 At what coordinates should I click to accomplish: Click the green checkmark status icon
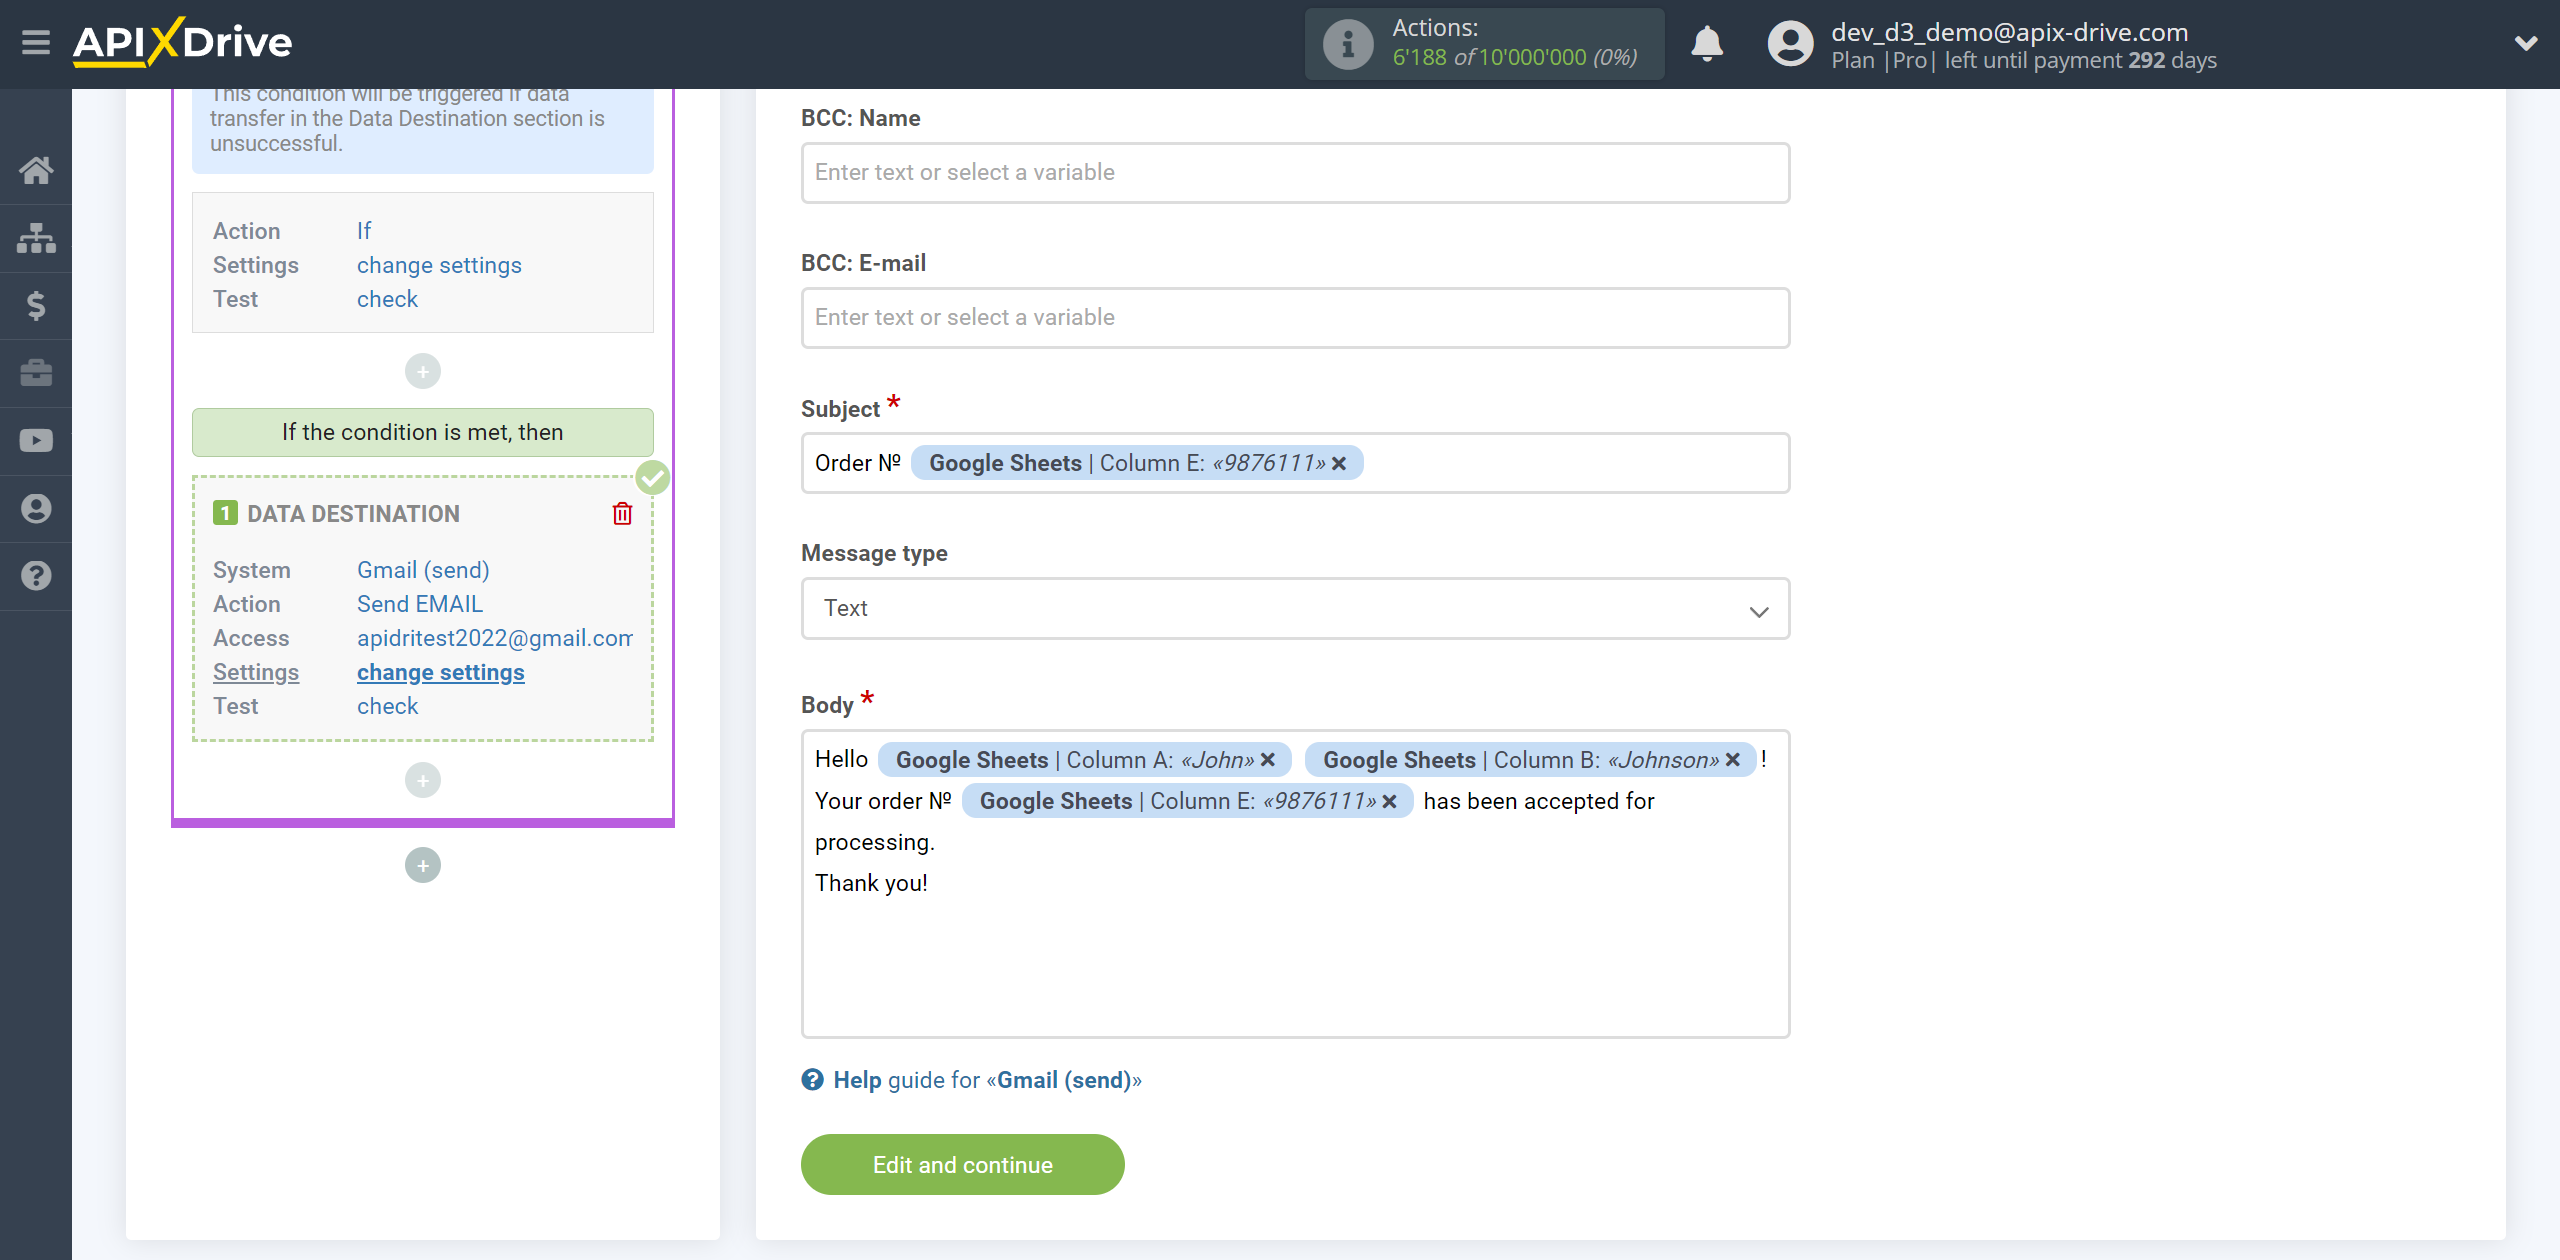coord(653,478)
